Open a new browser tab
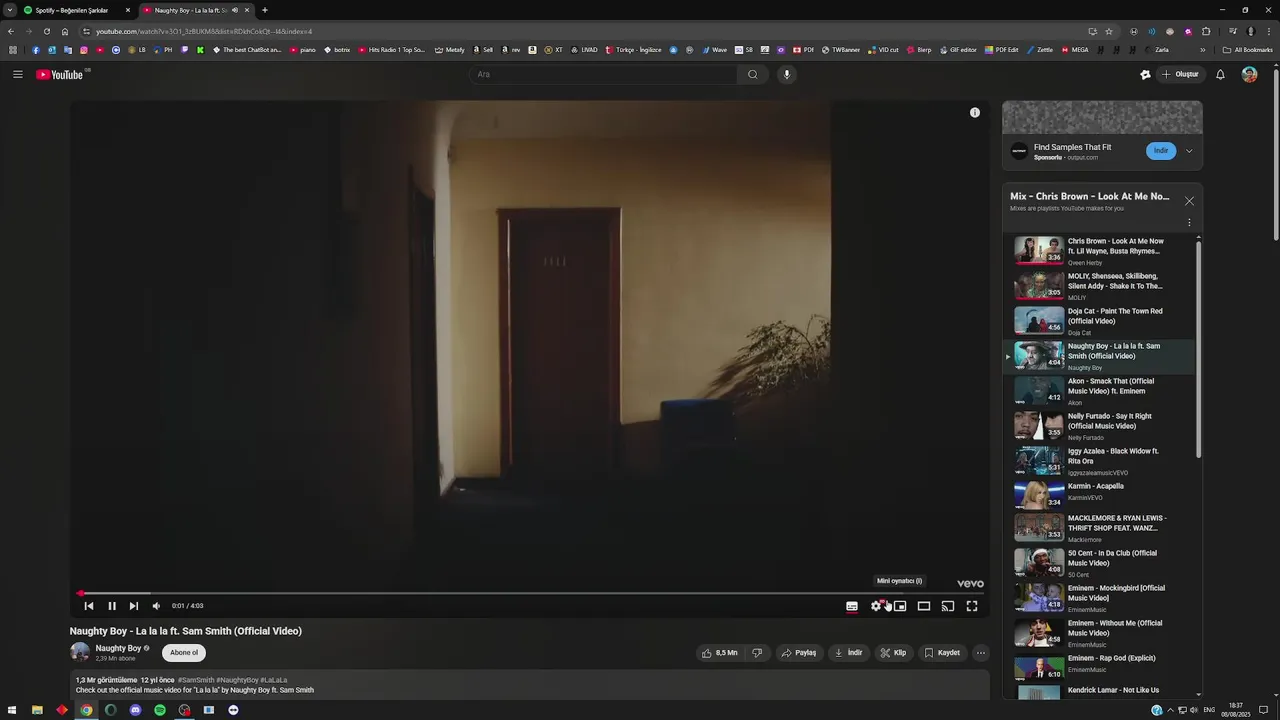Screen dimensions: 1280x720 (265, 10)
